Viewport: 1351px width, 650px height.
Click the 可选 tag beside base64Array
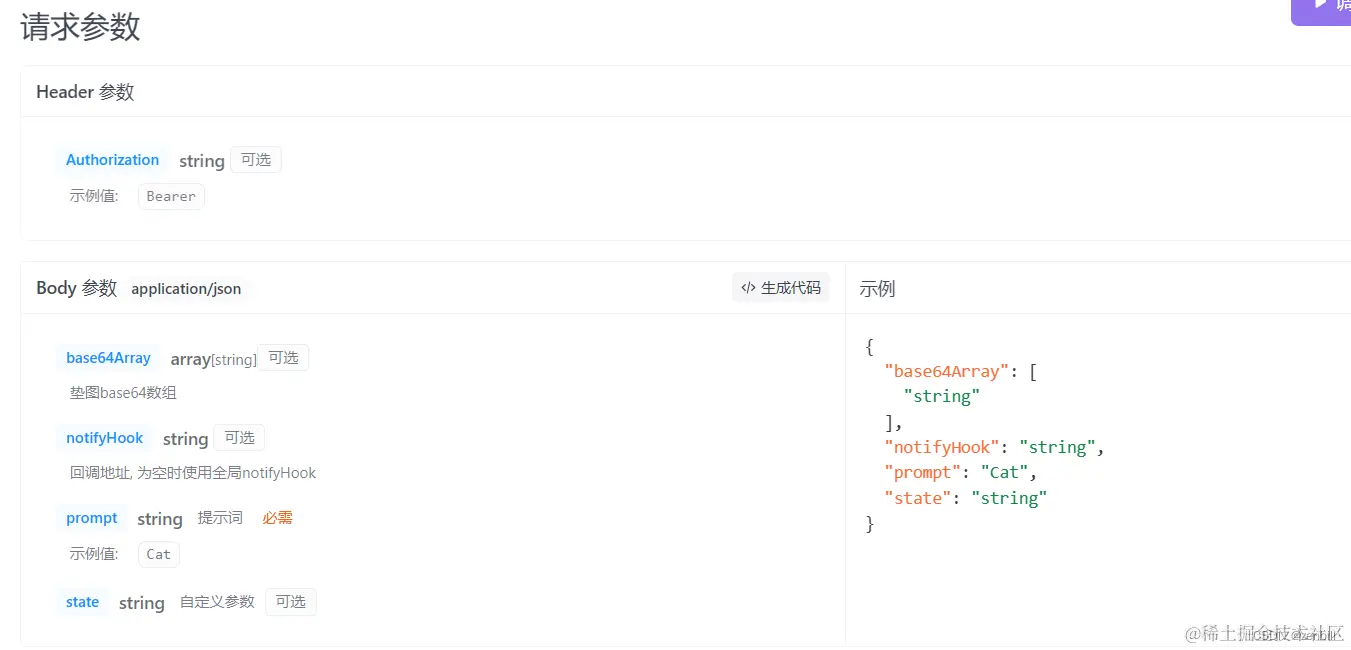click(x=283, y=358)
